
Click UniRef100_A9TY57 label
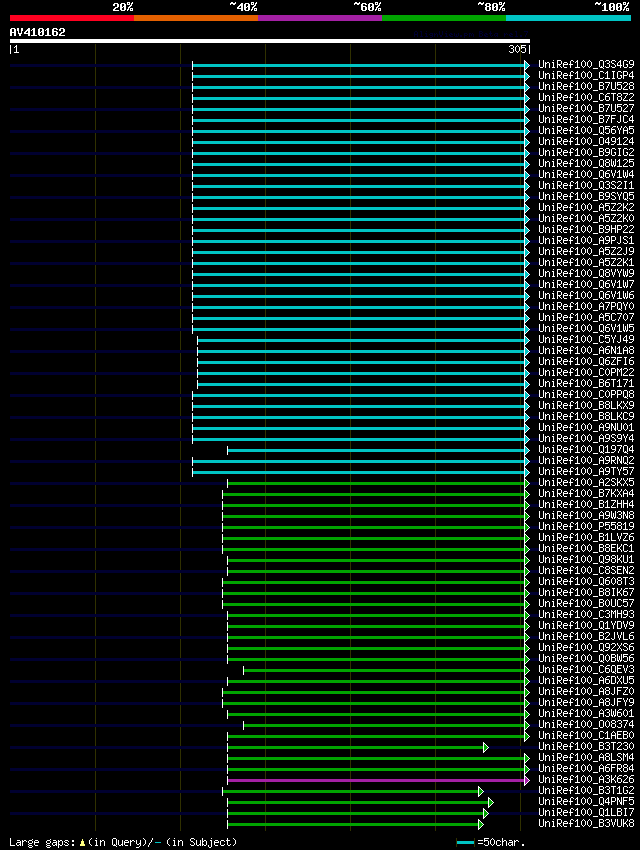[586, 472]
